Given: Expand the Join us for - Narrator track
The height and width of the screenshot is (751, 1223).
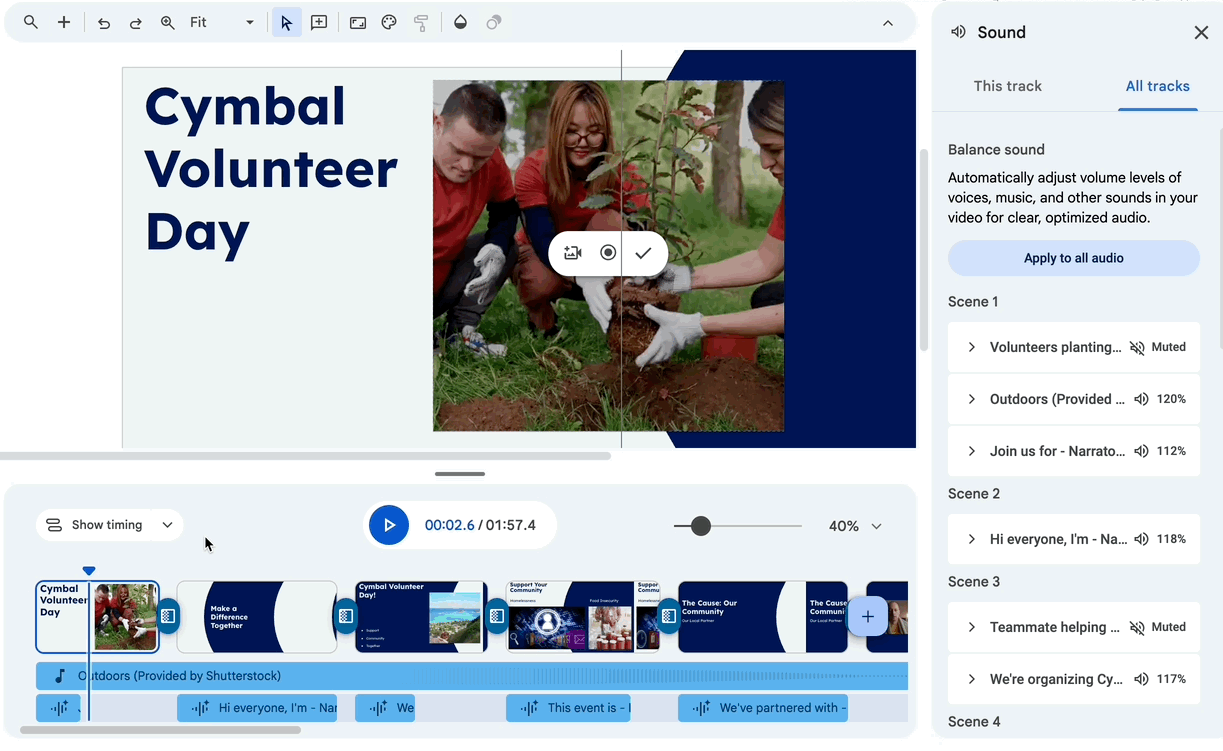Looking at the screenshot, I should (x=971, y=451).
